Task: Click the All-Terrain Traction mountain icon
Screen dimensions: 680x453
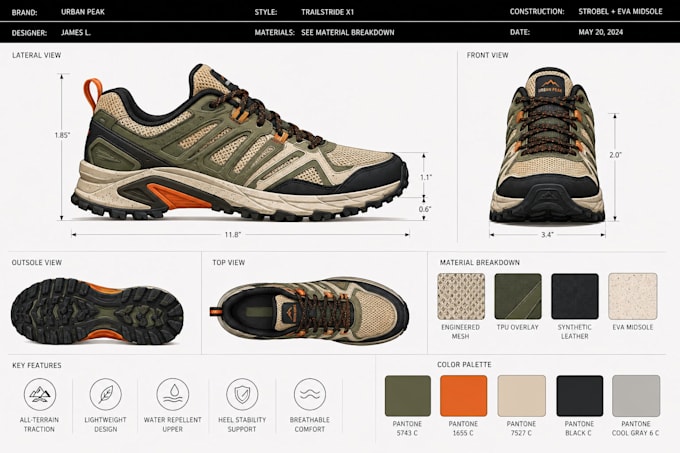Action: pos(40,394)
